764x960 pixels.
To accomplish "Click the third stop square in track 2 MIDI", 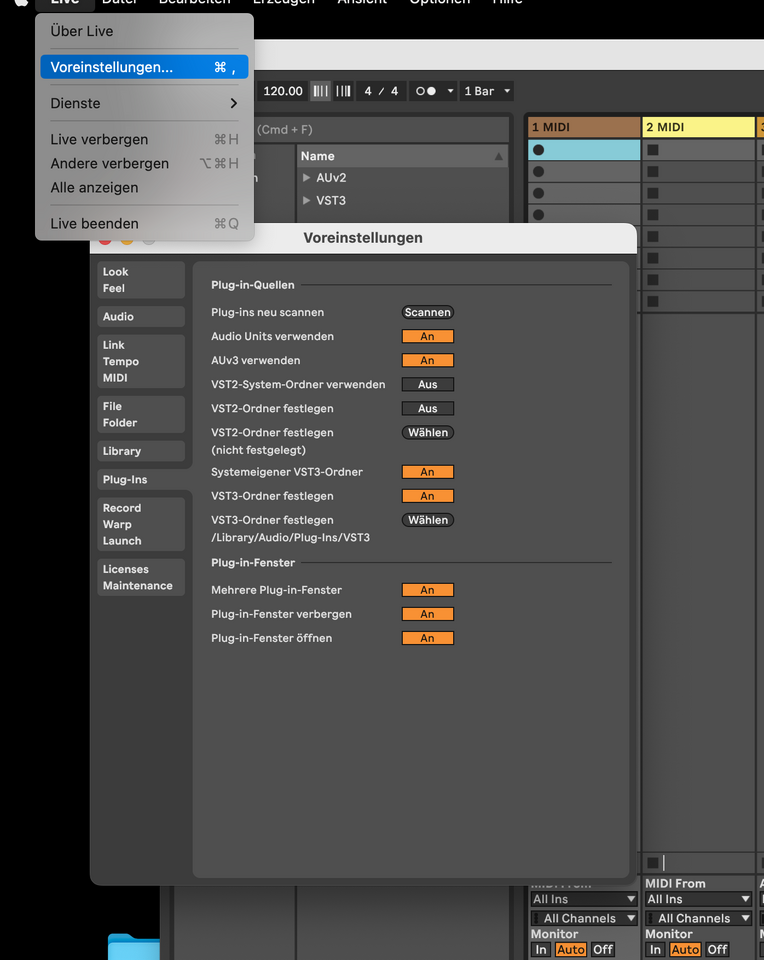I will (653, 193).
